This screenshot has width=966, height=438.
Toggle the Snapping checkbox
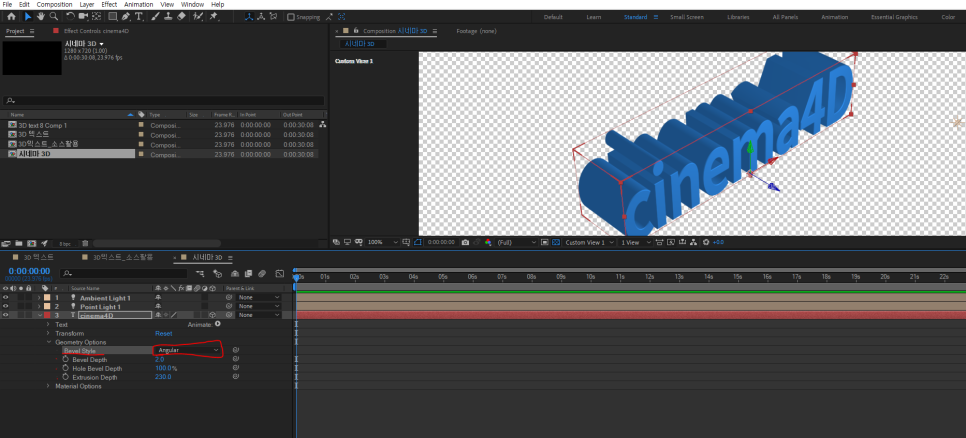click(290, 17)
